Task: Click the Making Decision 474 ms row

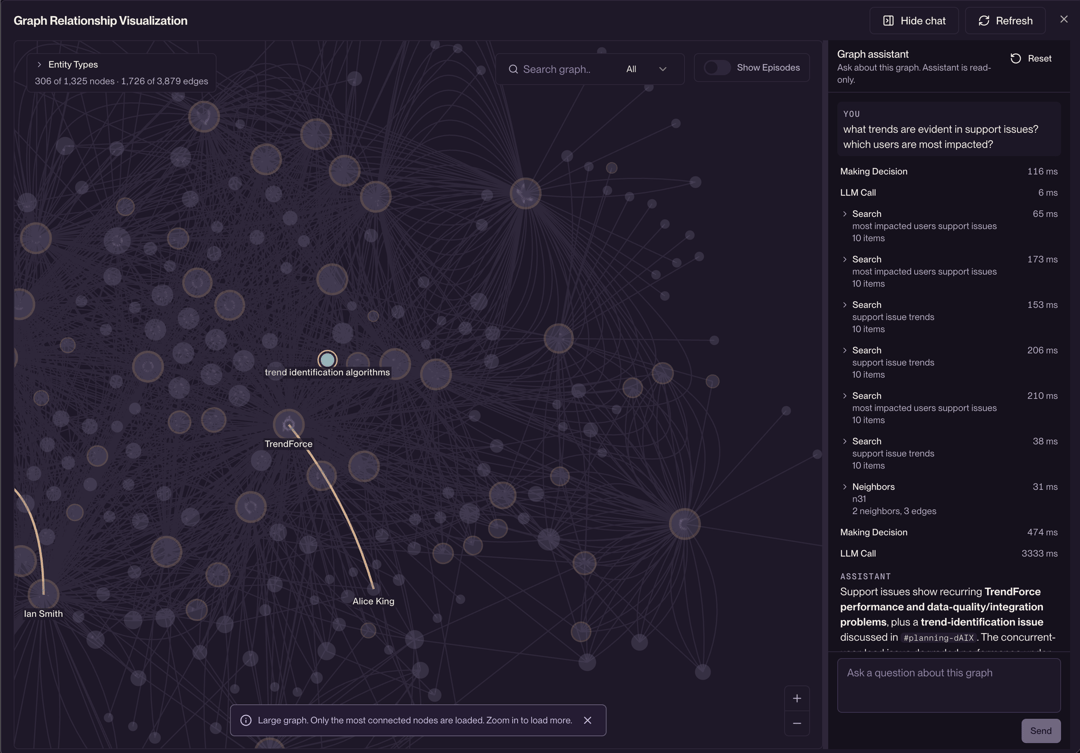Action: (x=948, y=533)
